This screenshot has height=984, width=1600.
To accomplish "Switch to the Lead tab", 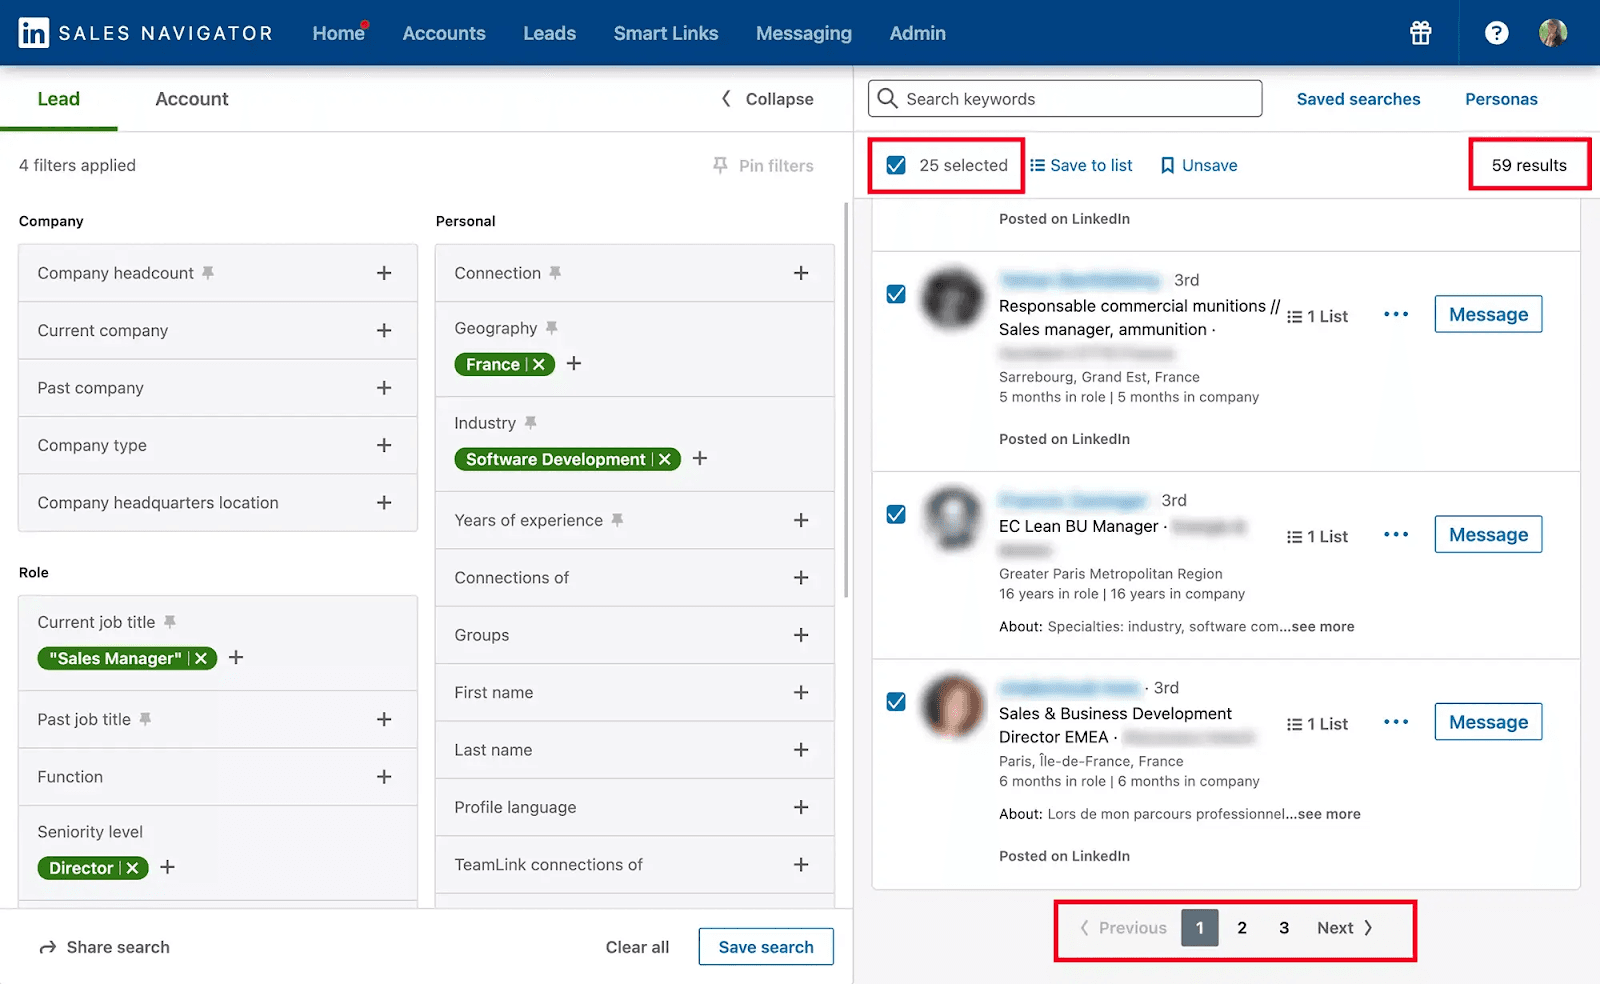I will [x=59, y=99].
